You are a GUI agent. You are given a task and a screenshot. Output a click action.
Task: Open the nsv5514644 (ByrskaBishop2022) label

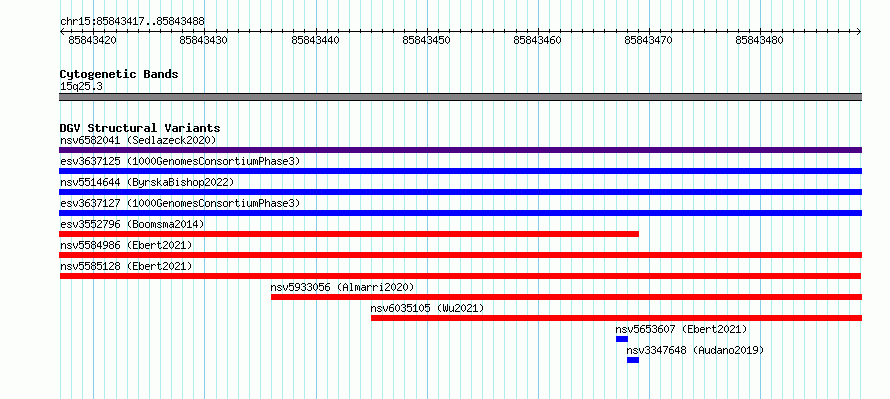coord(147,182)
